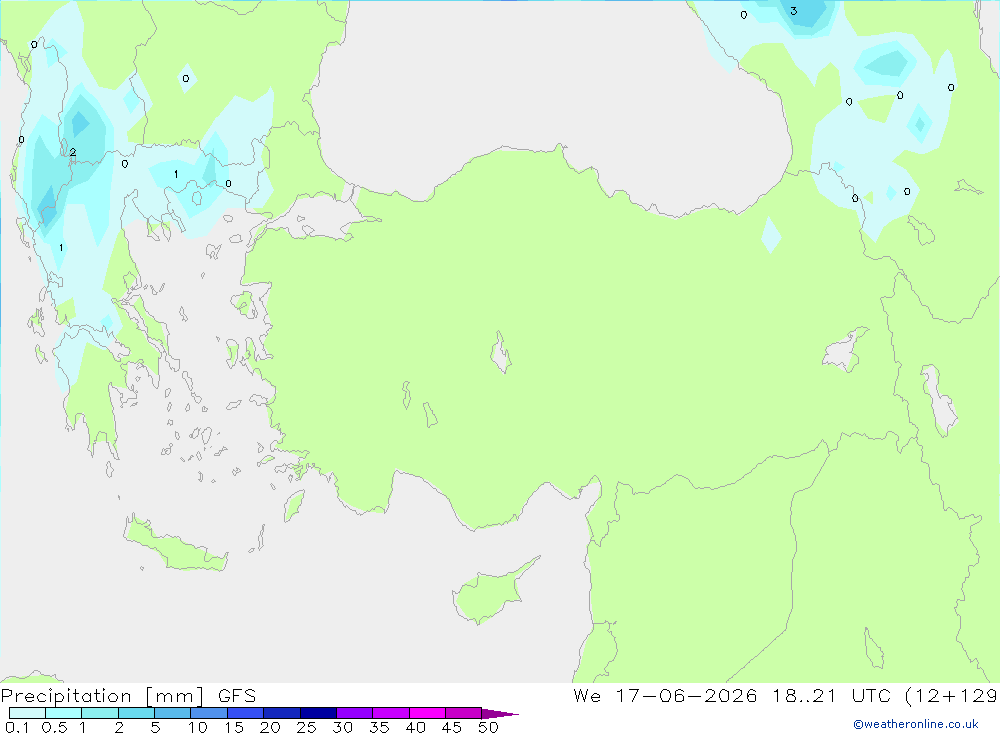Click the 40–45 mm magenta legend box
This screenshot has width=1000, height=733.
coord(427,713)
